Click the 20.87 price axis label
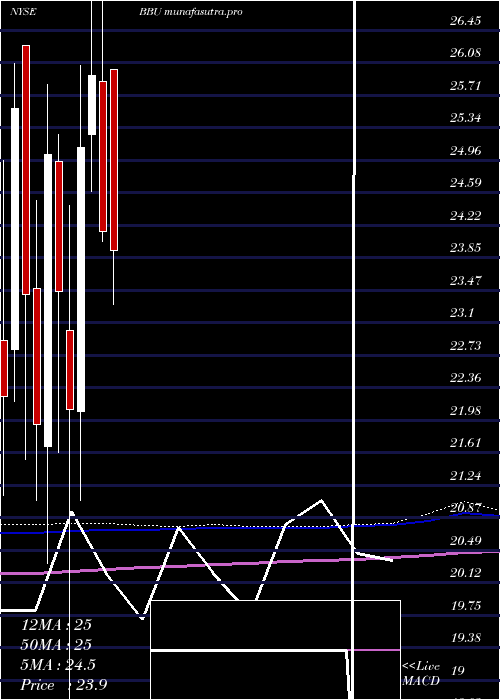This screenshot has width=500, height=700. 465,508
